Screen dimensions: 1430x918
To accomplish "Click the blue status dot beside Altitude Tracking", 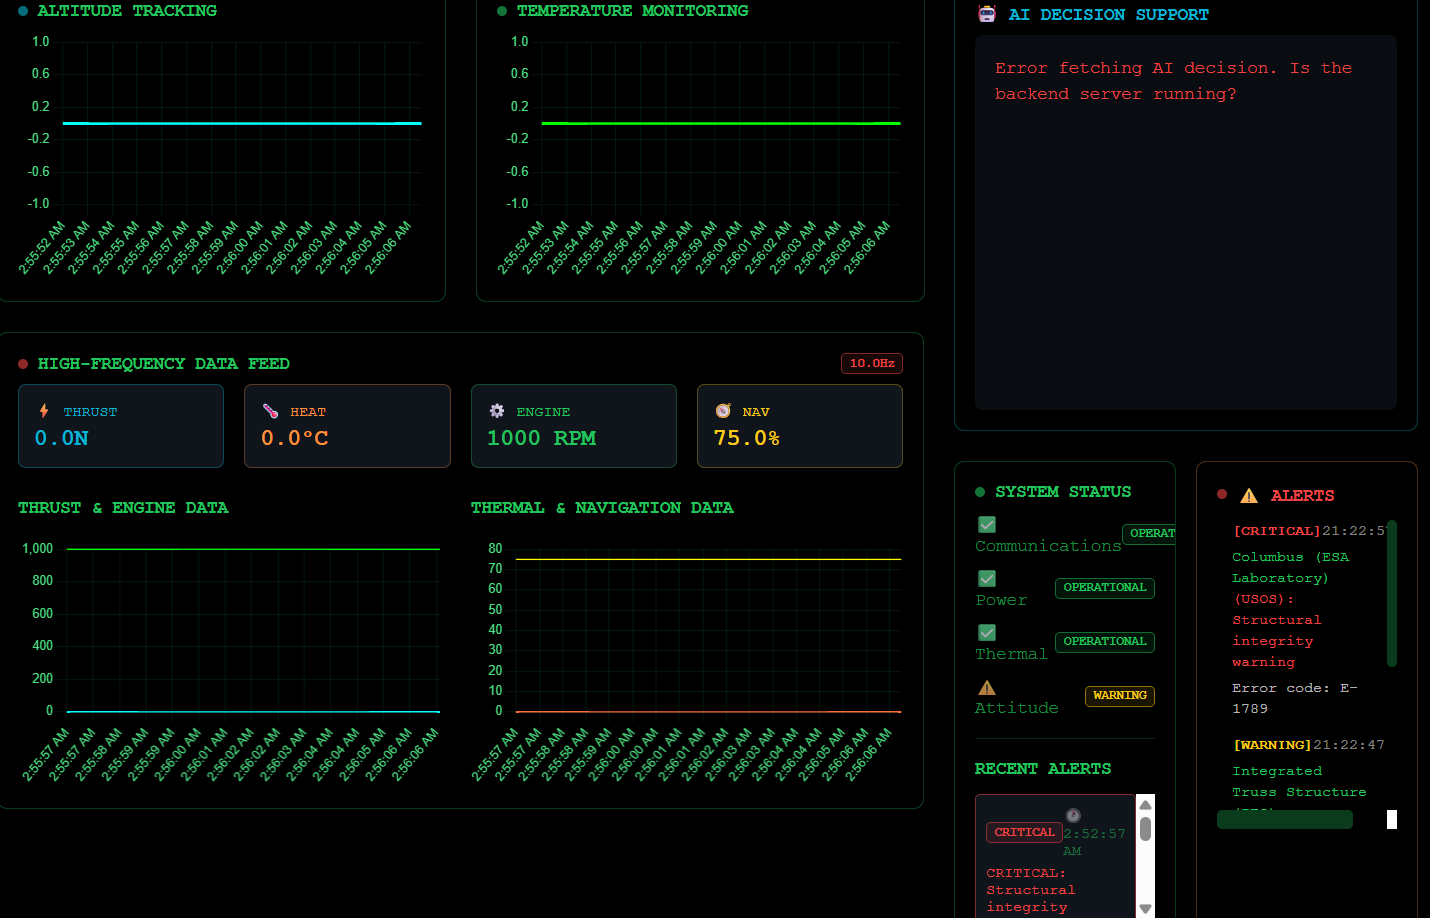I will tap(23, 11).
